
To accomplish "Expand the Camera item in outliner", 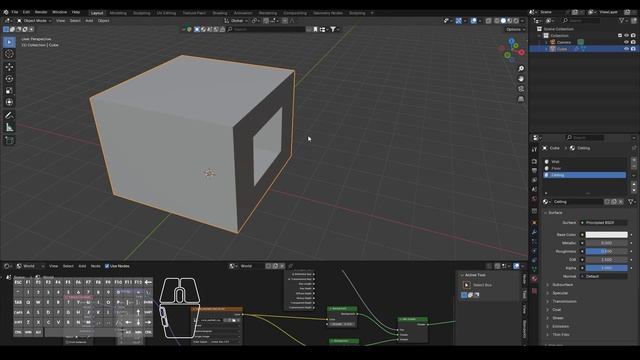I will [547, 42].
